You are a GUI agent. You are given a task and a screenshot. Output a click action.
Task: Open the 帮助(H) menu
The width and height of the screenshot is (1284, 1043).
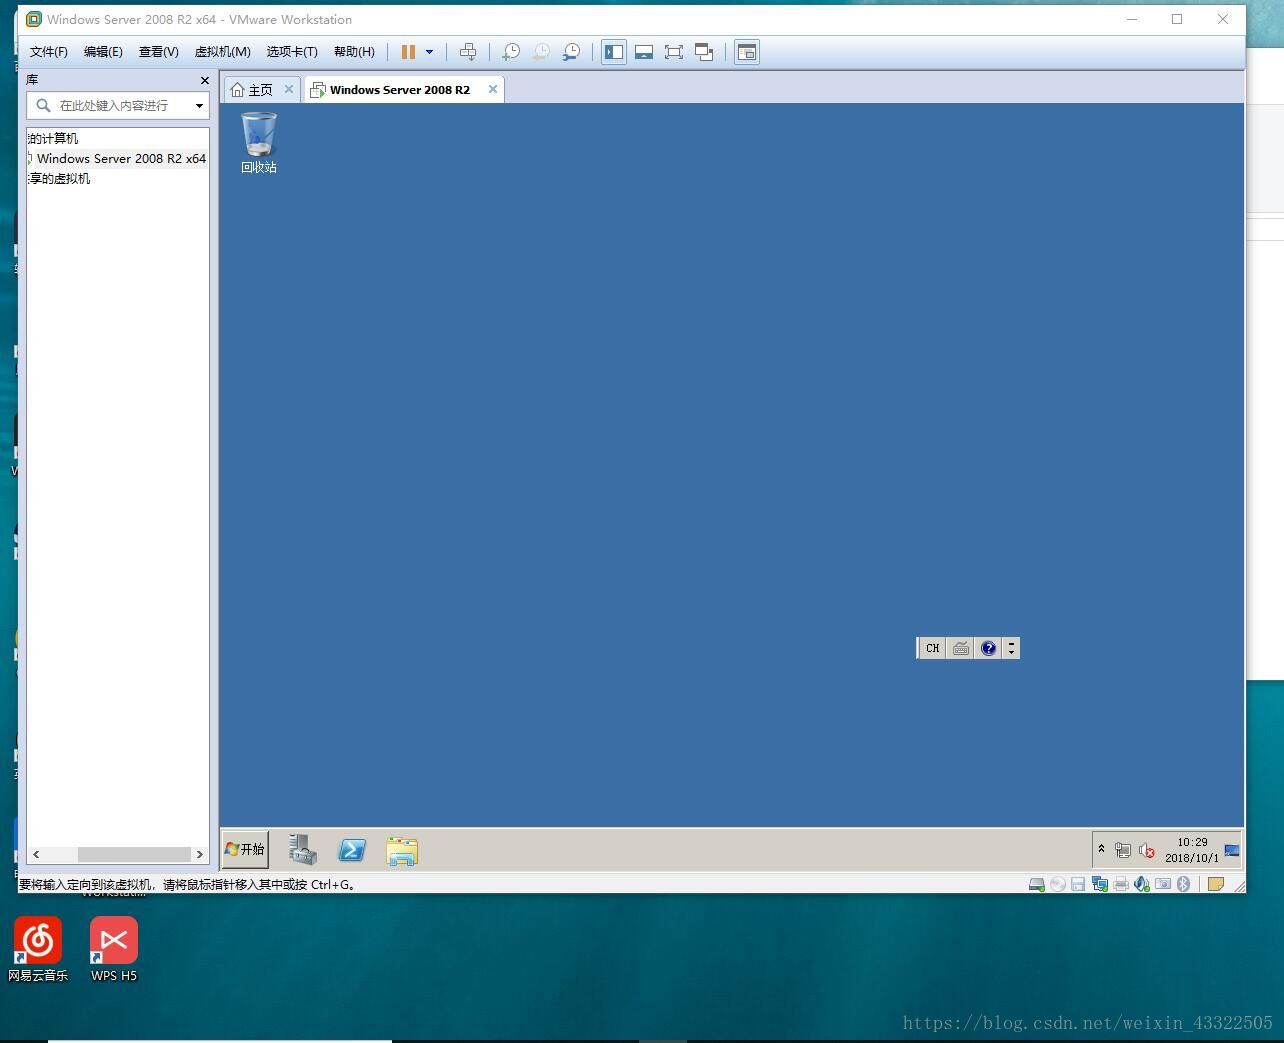[x=354, y=52]
